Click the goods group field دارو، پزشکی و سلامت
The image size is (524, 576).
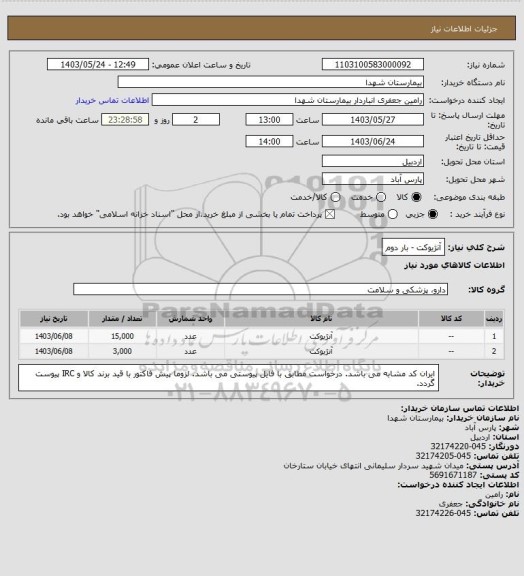tap(261, 289)
